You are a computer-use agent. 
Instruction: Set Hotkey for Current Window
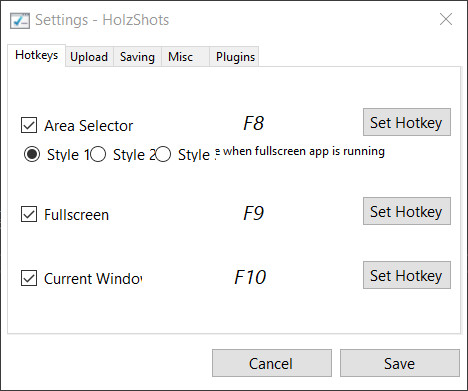point(407,275)
